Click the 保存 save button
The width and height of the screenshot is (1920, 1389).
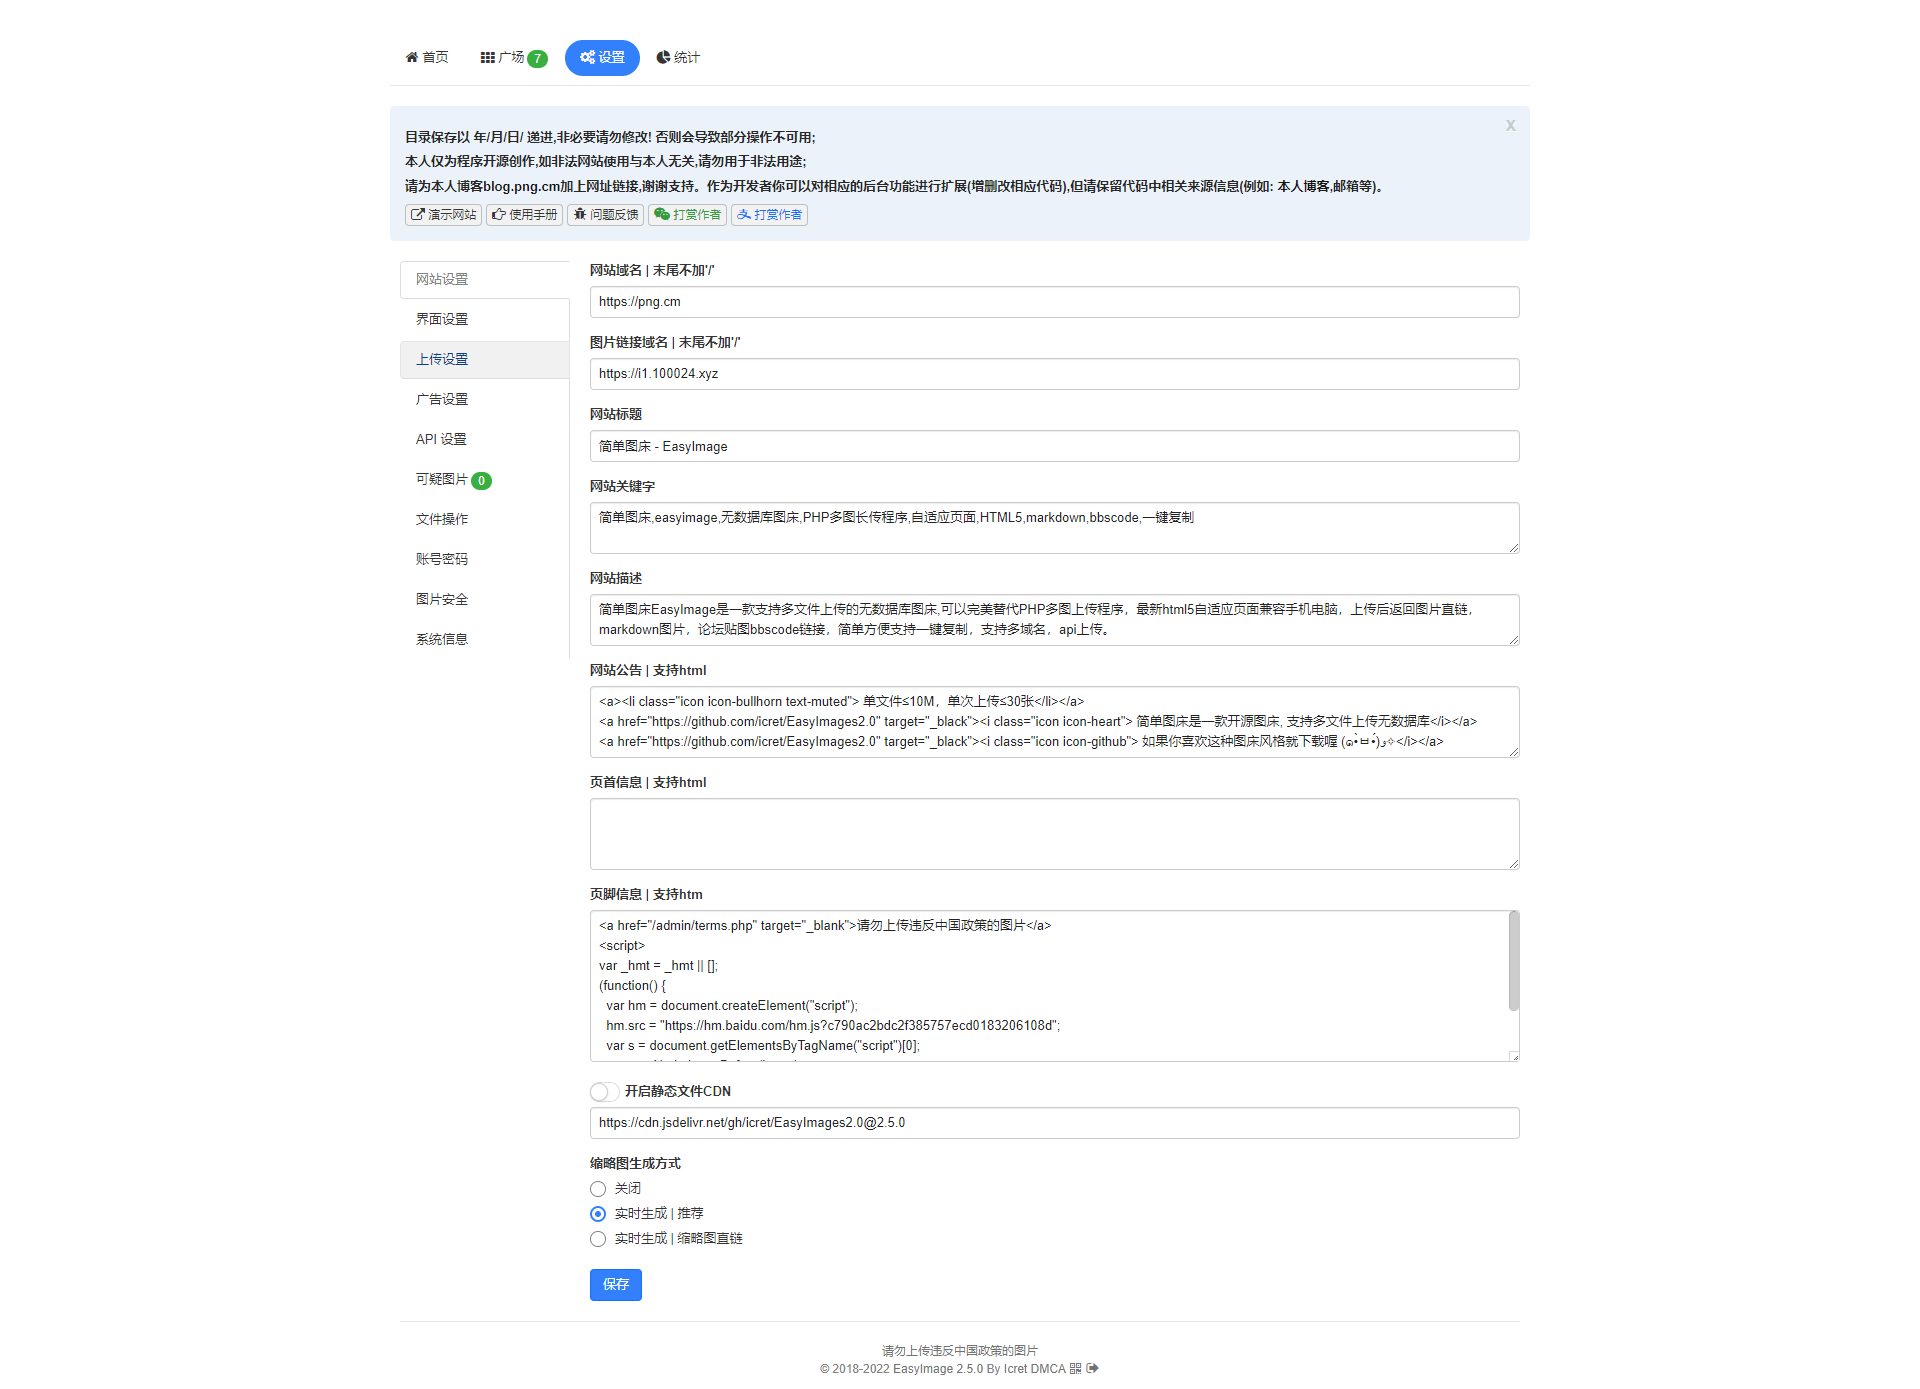tap(616, 1282)
